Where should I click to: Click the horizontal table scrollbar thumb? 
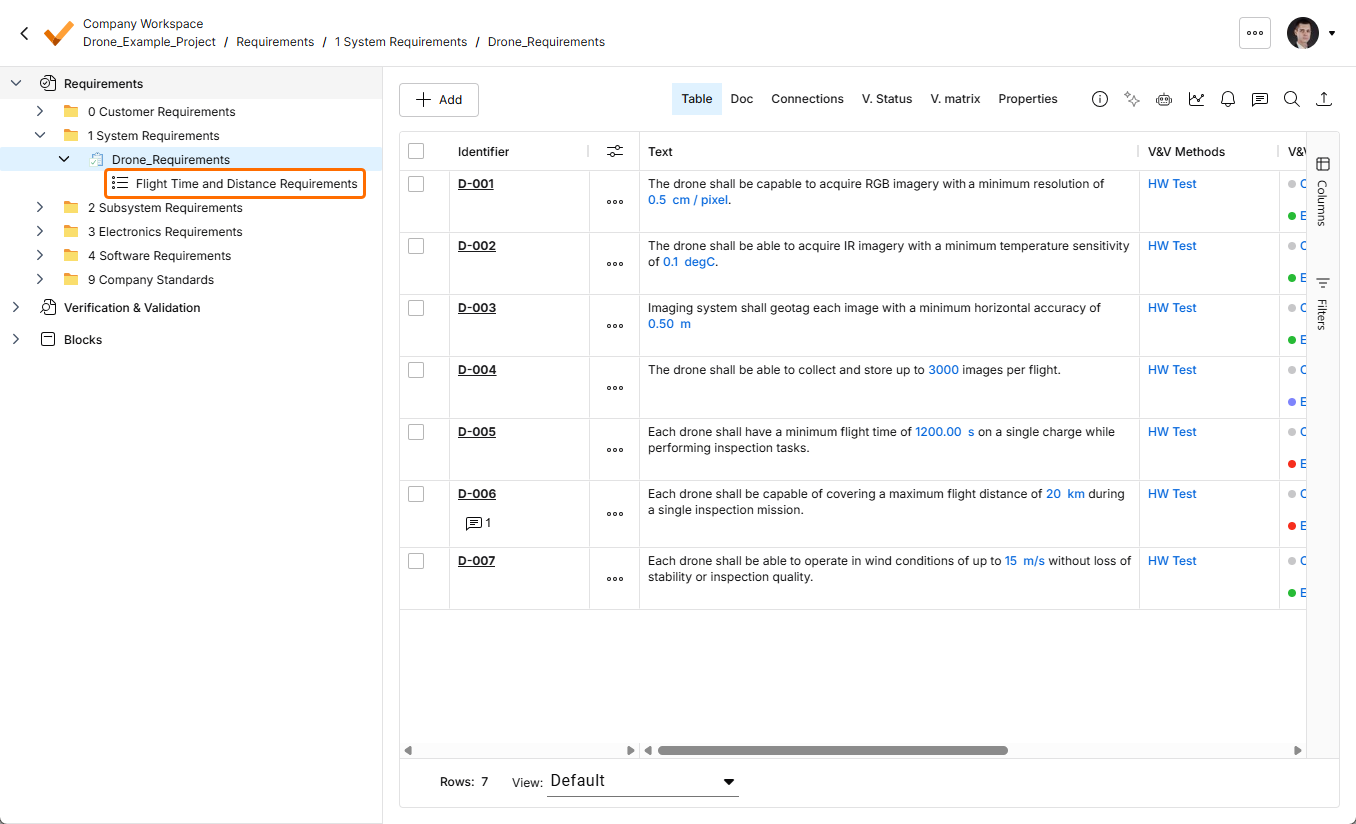tap(832, 750)
